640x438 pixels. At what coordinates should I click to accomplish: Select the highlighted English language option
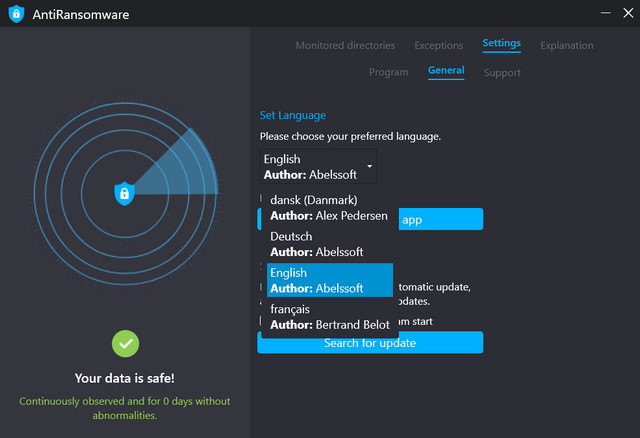330,280
